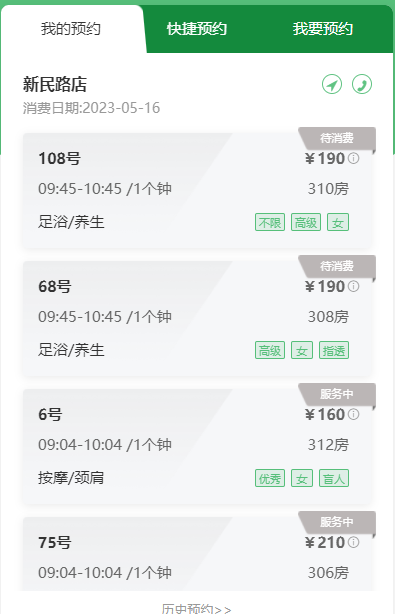This screenshot has height=614, width=395.
Task: Open the 历史预约 link at the bottom
Action: coord(196,608)
